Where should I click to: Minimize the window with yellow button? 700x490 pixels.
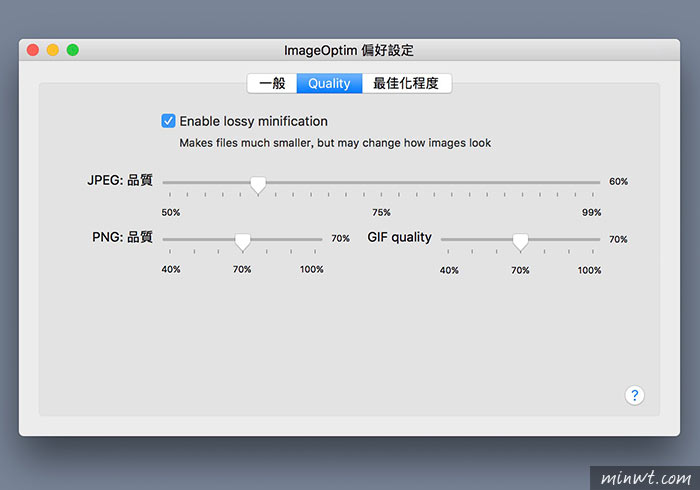coord(53,50)
